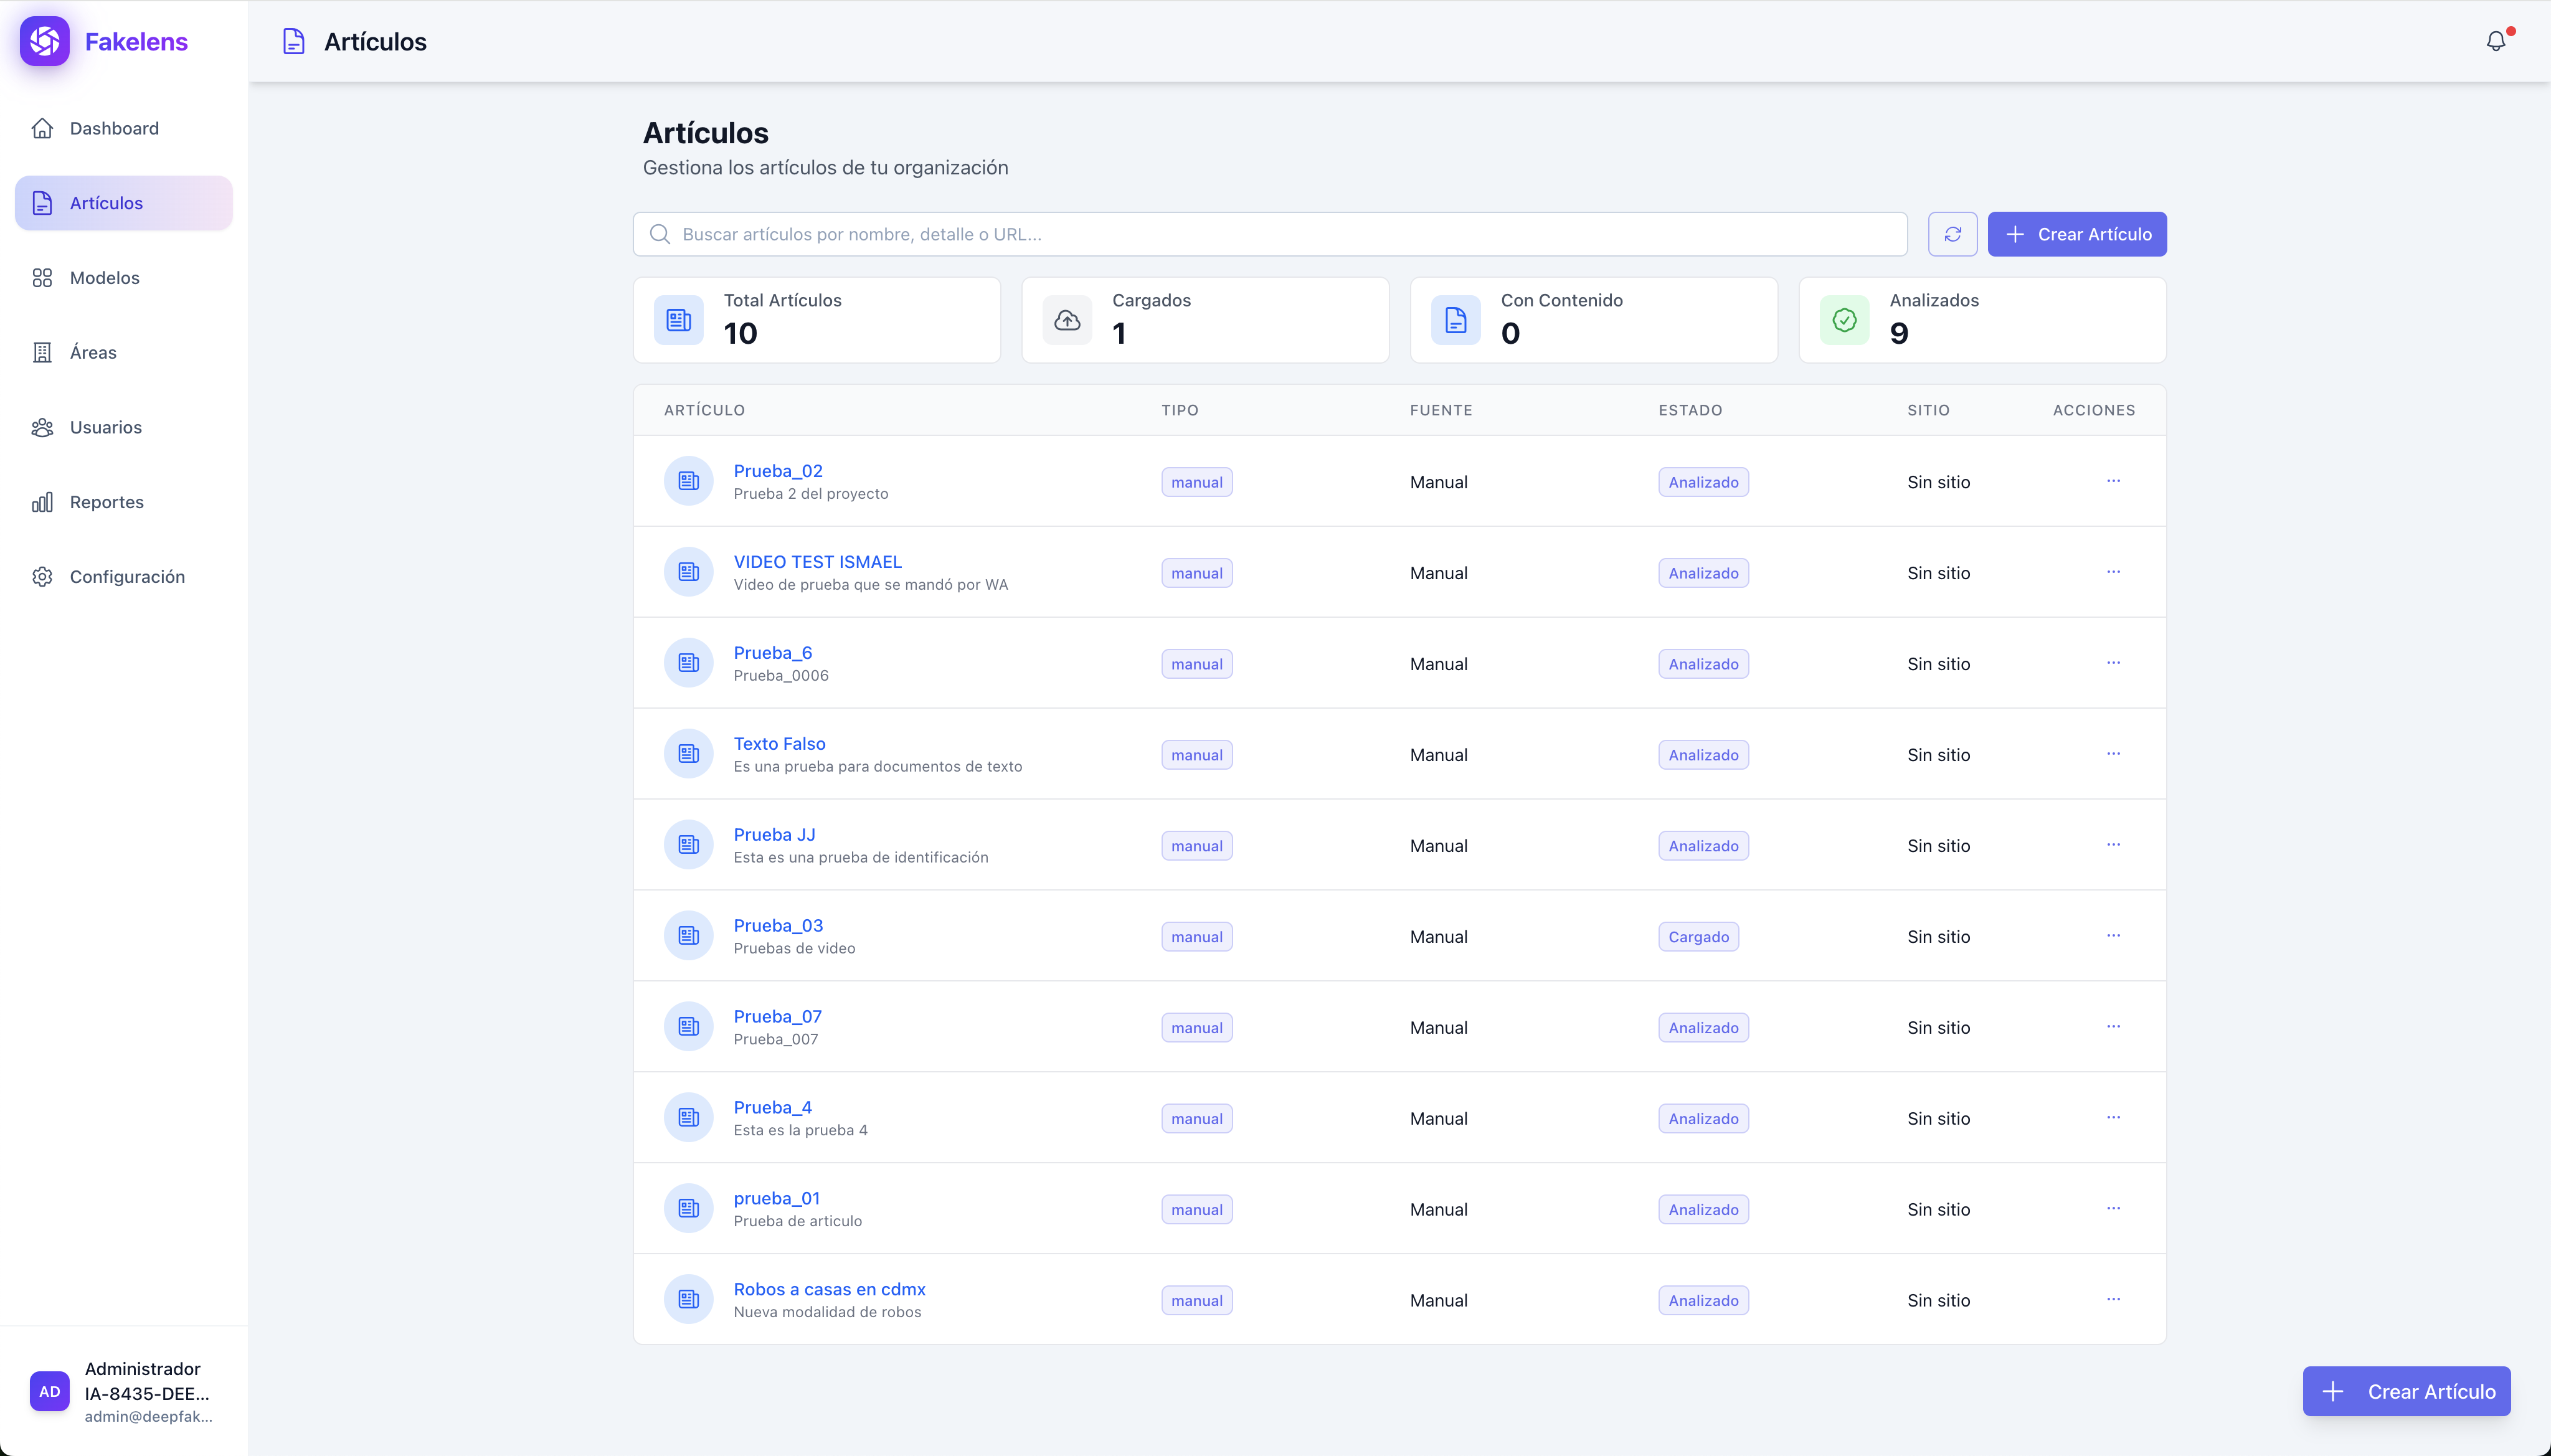Open the actions menu for Texto Falso
This screenshot has width=2551, height=1456.
[x=2114, y=753]
